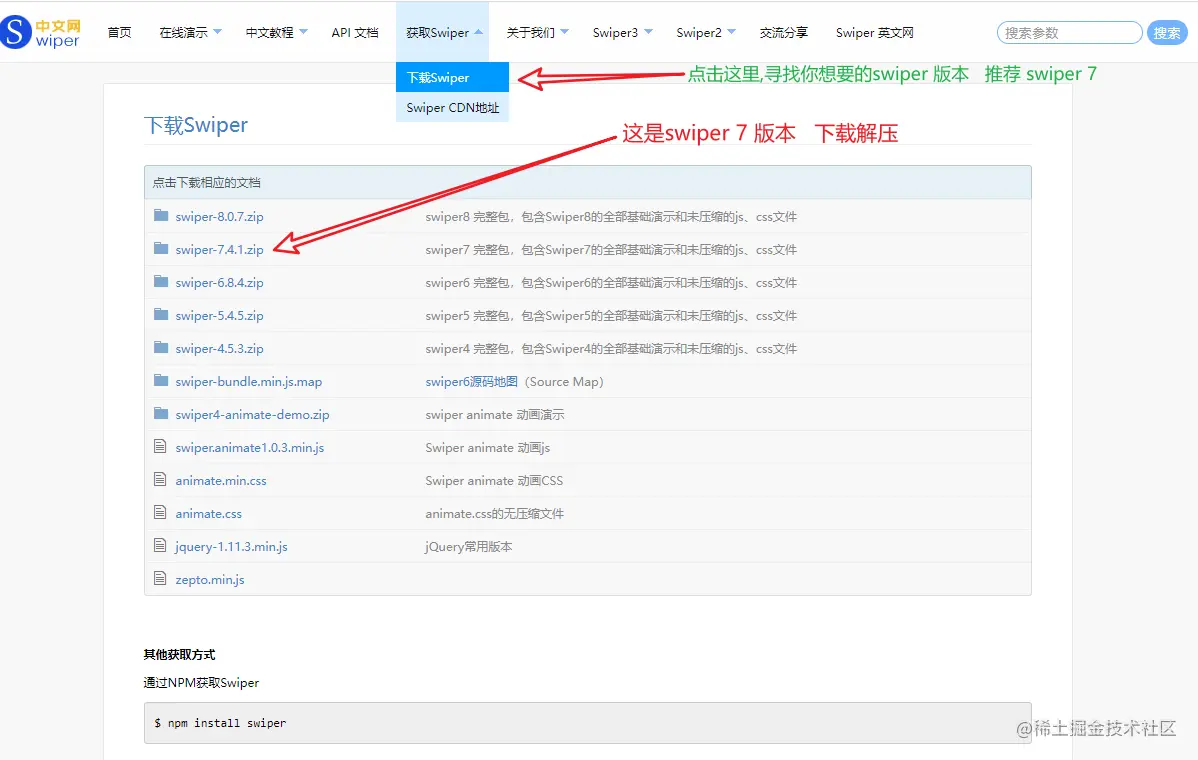The image size is (1198, 760).
Task: Download swiper-8.0.7.zip
Action: pos(219,216)
